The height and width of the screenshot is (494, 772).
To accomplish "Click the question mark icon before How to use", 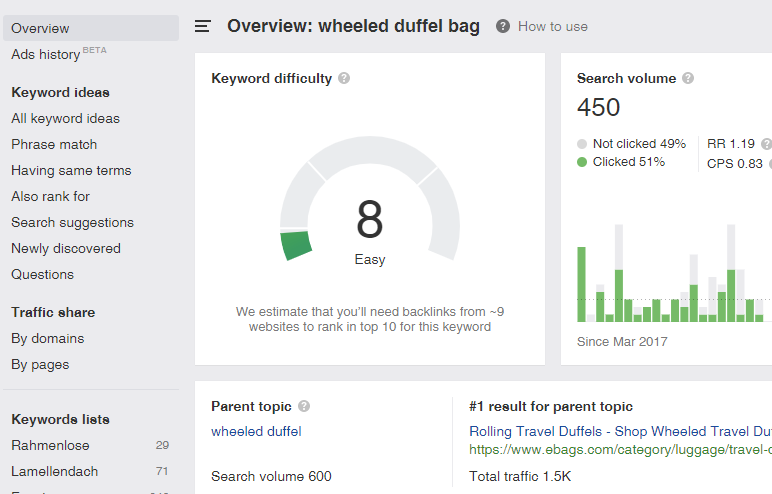I will [503, 27].
